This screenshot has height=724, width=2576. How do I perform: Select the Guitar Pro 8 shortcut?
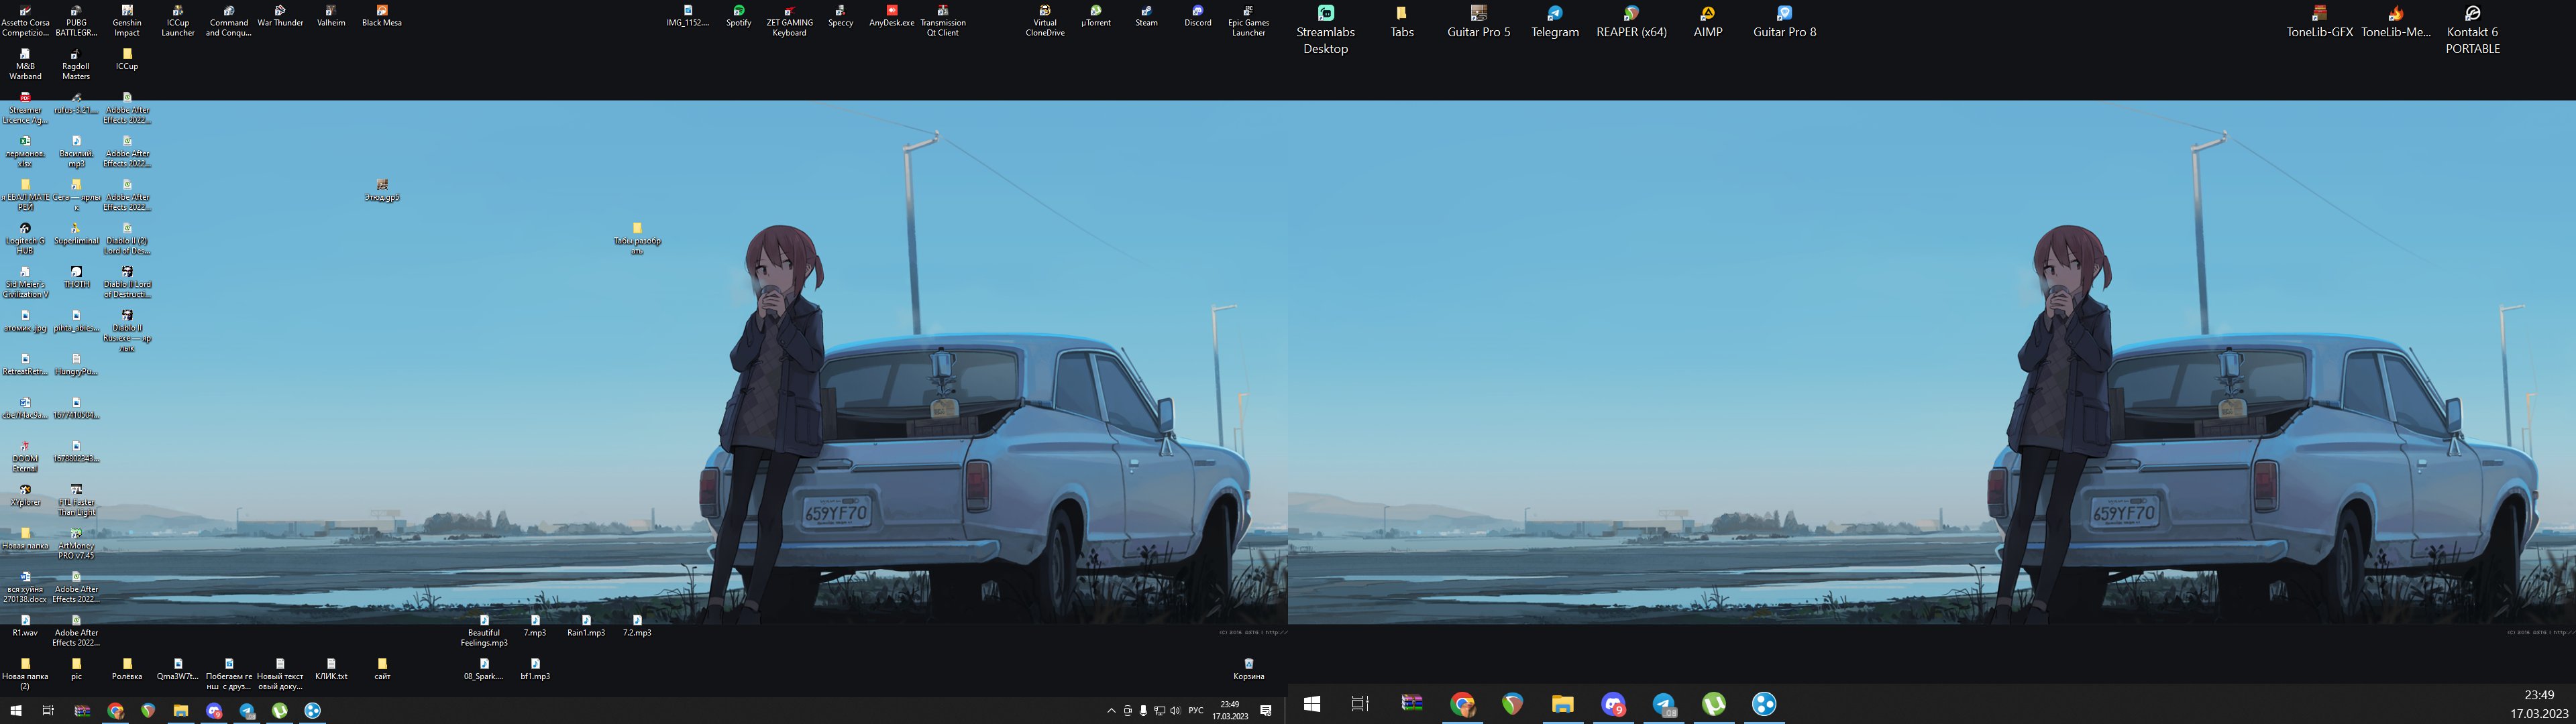(1784, 22)
